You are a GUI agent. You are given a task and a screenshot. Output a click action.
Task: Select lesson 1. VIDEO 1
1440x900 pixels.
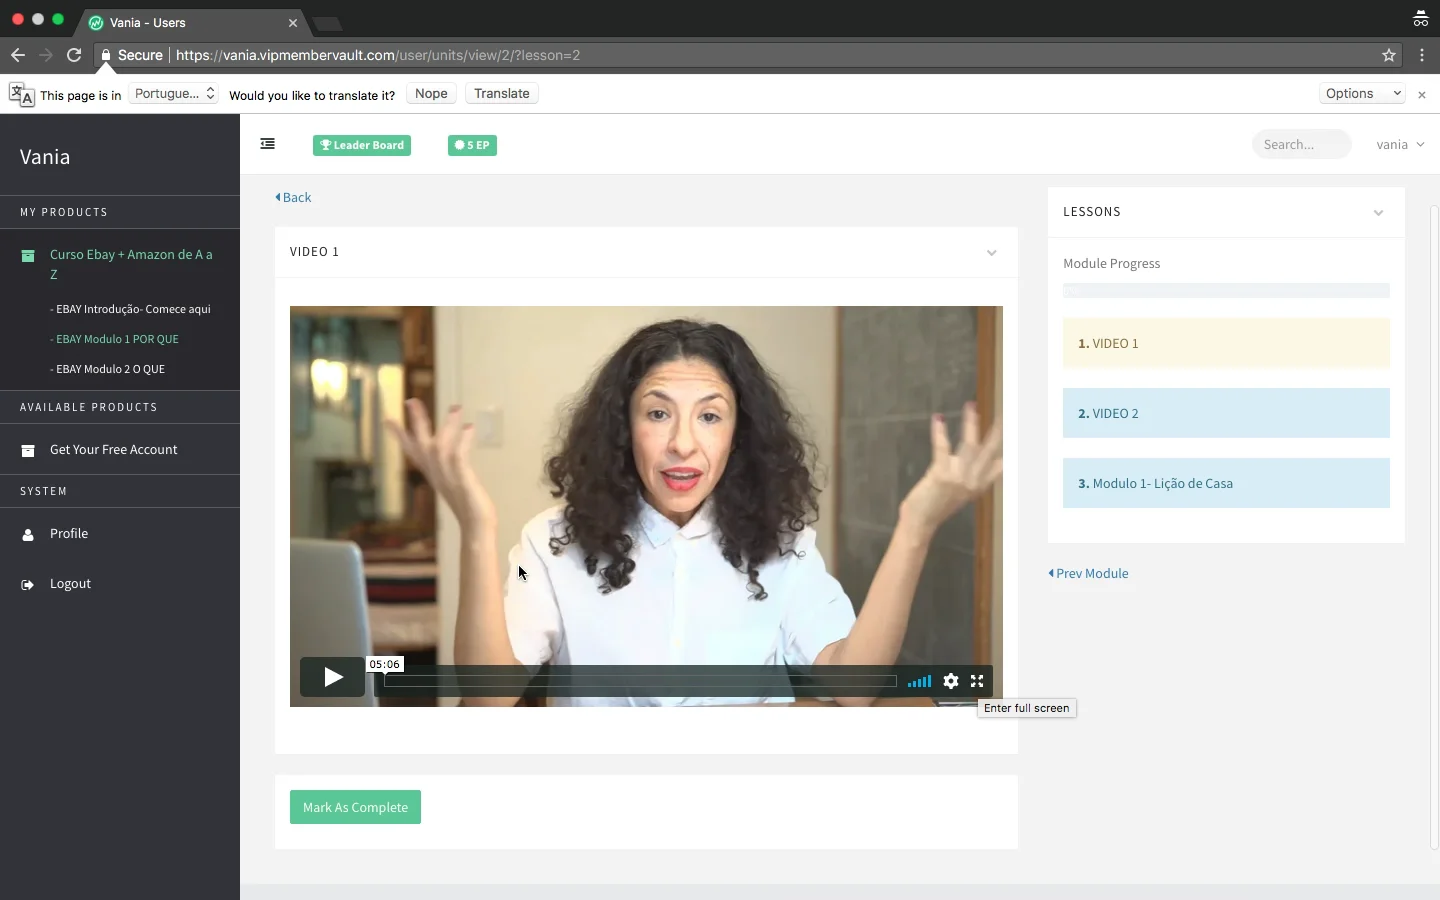(1226, 343)
